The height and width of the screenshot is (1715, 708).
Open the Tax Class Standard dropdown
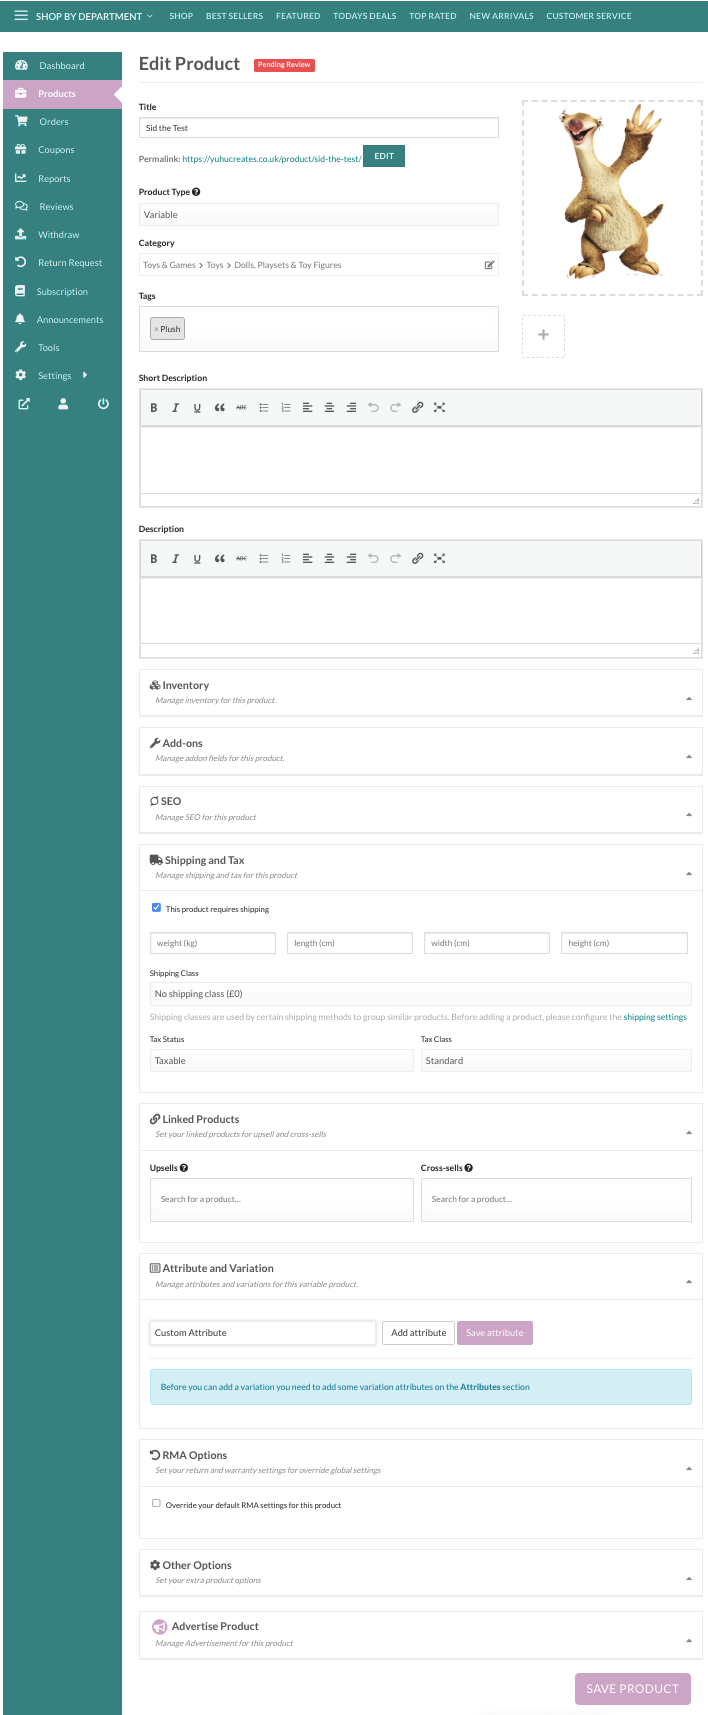(556, 1061)
